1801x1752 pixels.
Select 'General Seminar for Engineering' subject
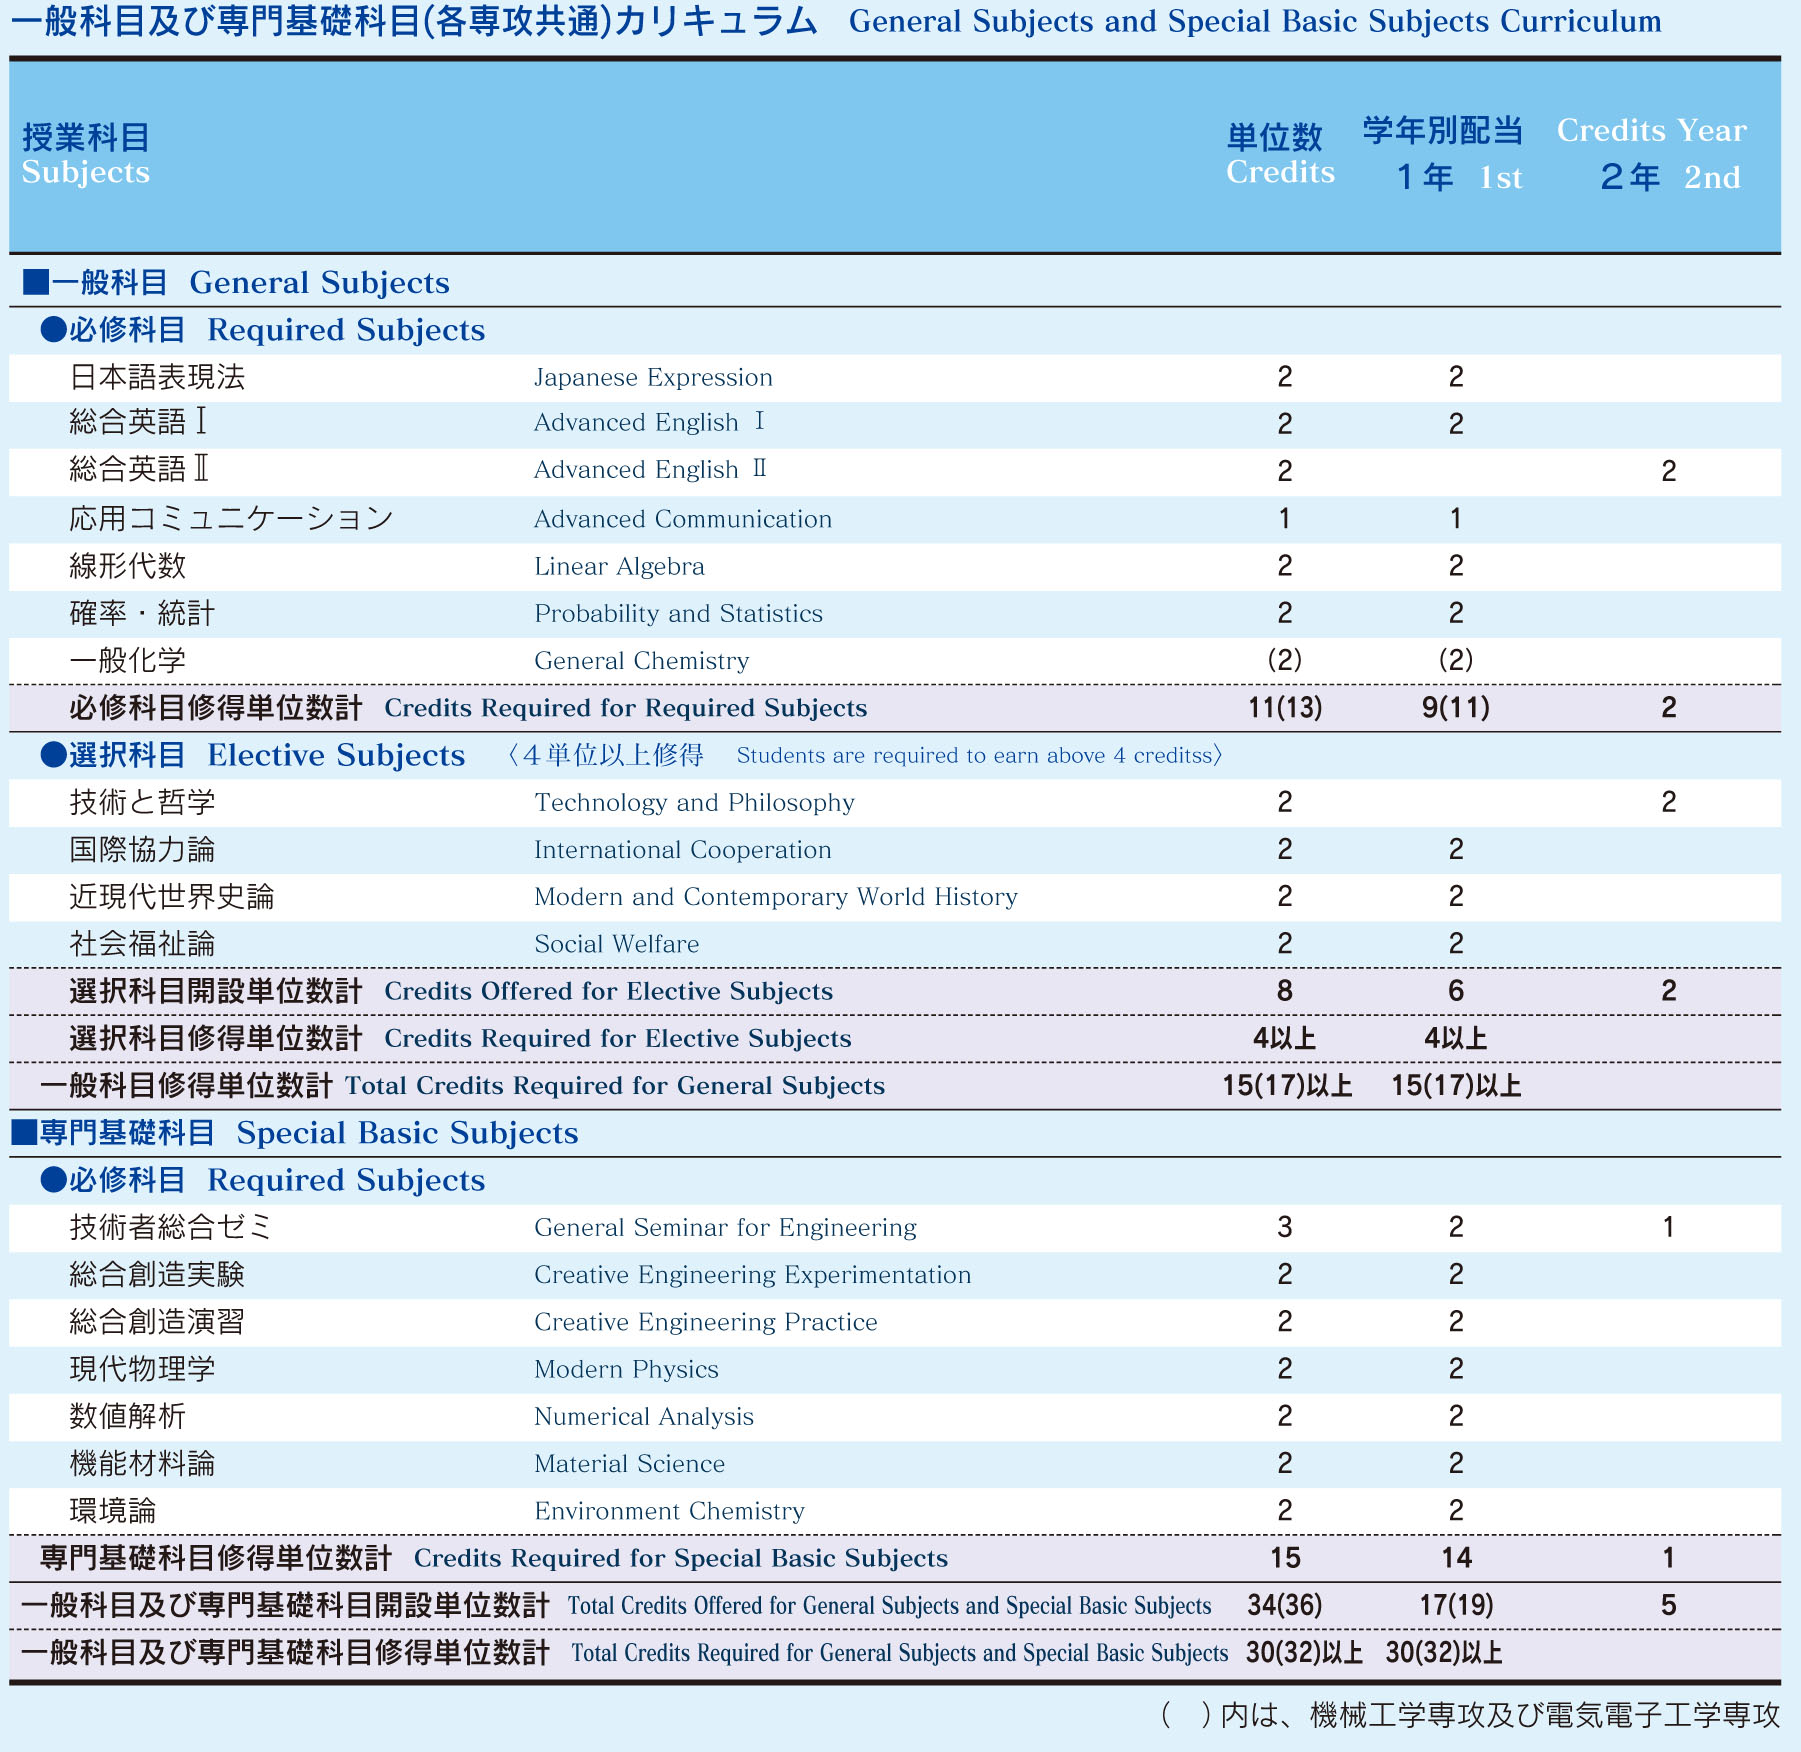tap(725, 1227)
